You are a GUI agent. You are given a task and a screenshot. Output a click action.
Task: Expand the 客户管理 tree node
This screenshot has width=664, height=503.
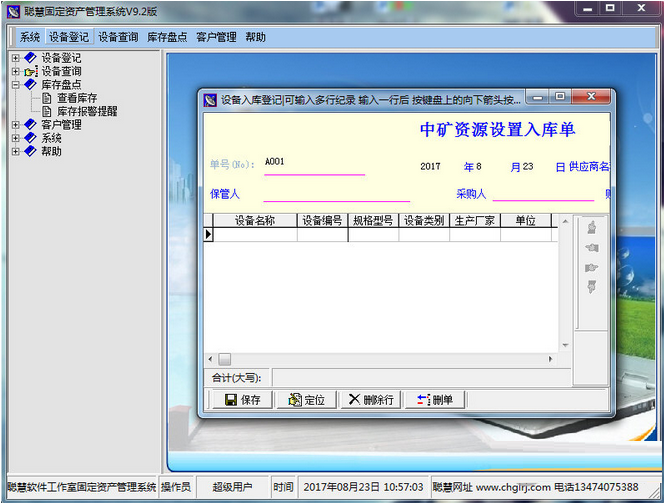(x=16, y=124)
